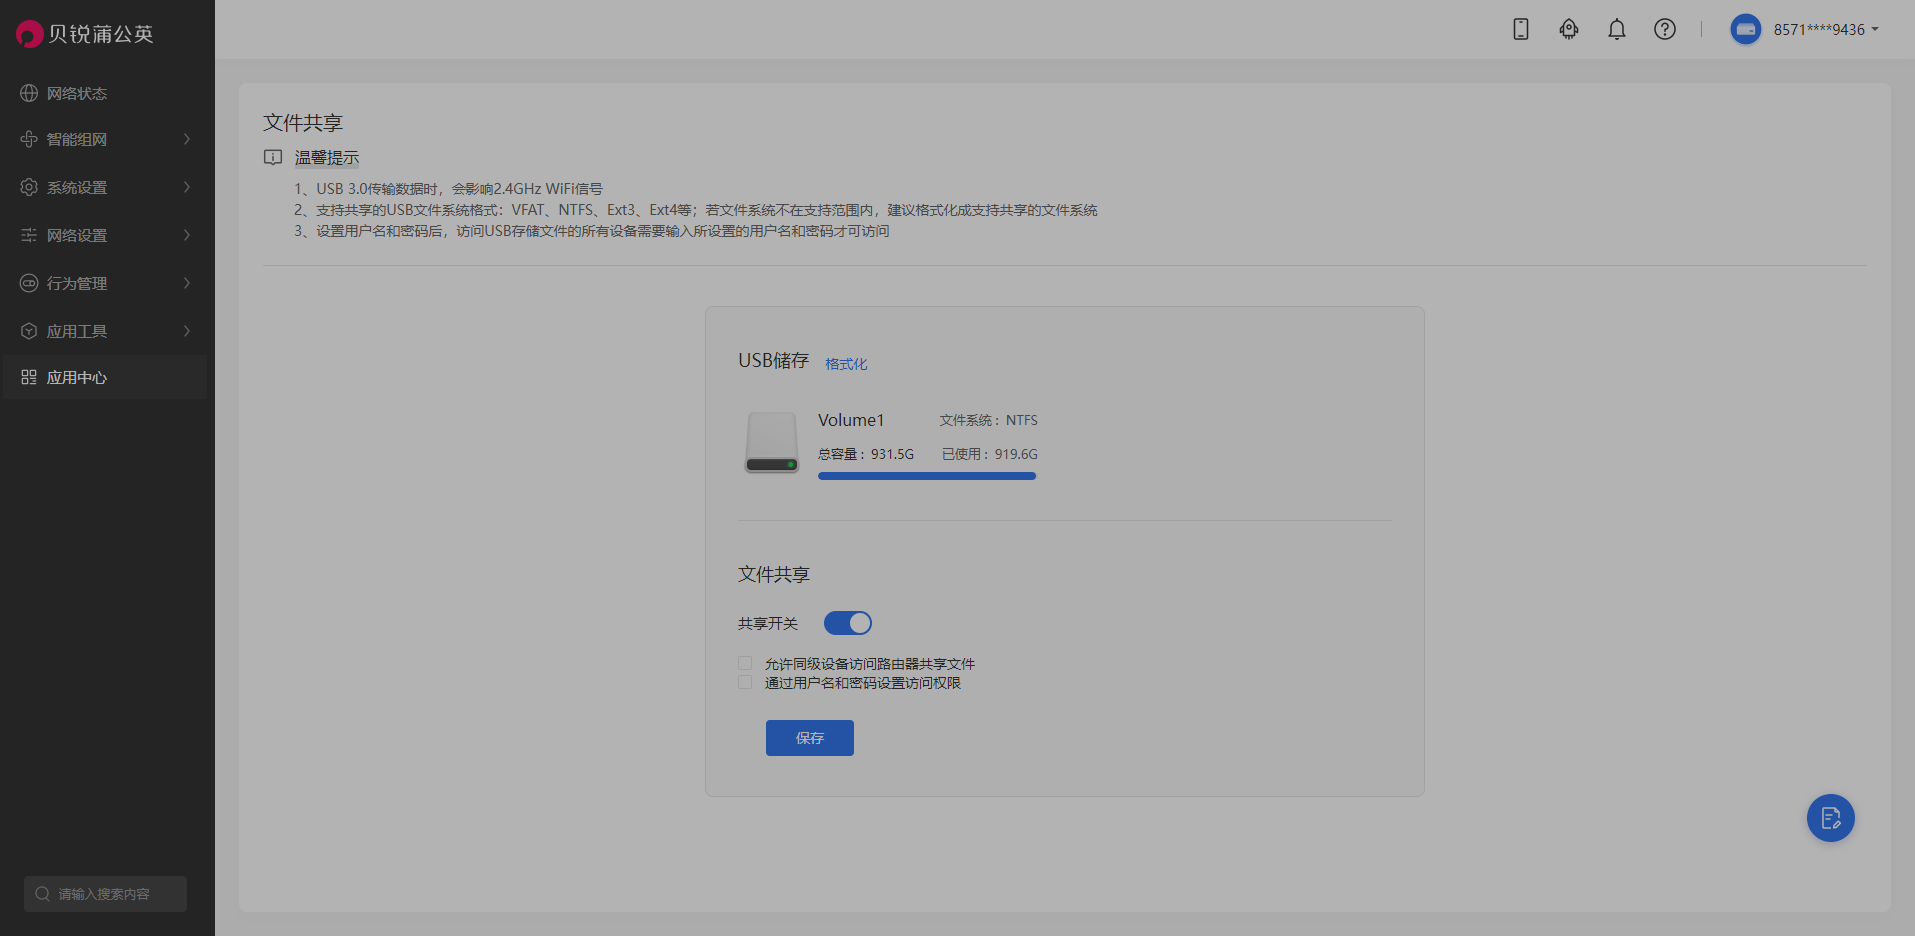Click the 温馨提示 heading
This screenshot has height=936, width=1915.
327,158
